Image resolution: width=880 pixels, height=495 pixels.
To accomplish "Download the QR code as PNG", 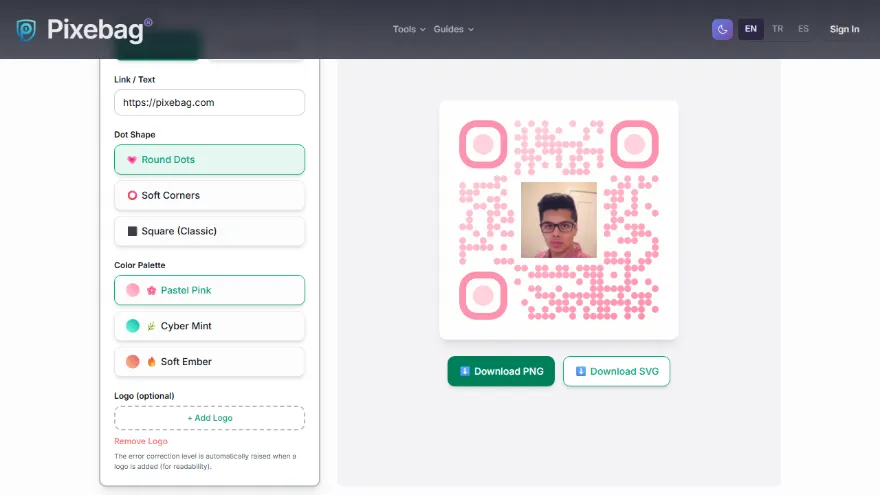I will [x=501, y=371].
